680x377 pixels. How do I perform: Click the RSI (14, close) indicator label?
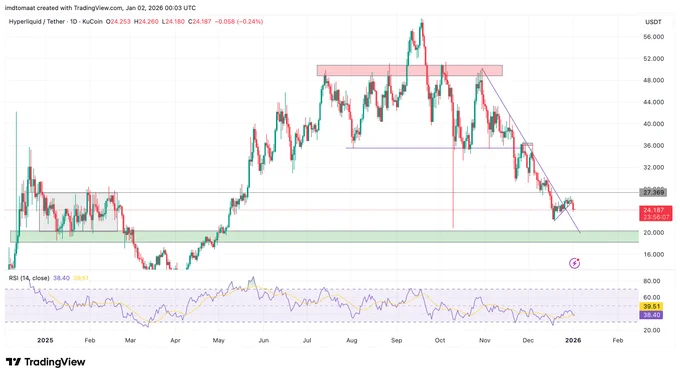click(x=29, y=278)
